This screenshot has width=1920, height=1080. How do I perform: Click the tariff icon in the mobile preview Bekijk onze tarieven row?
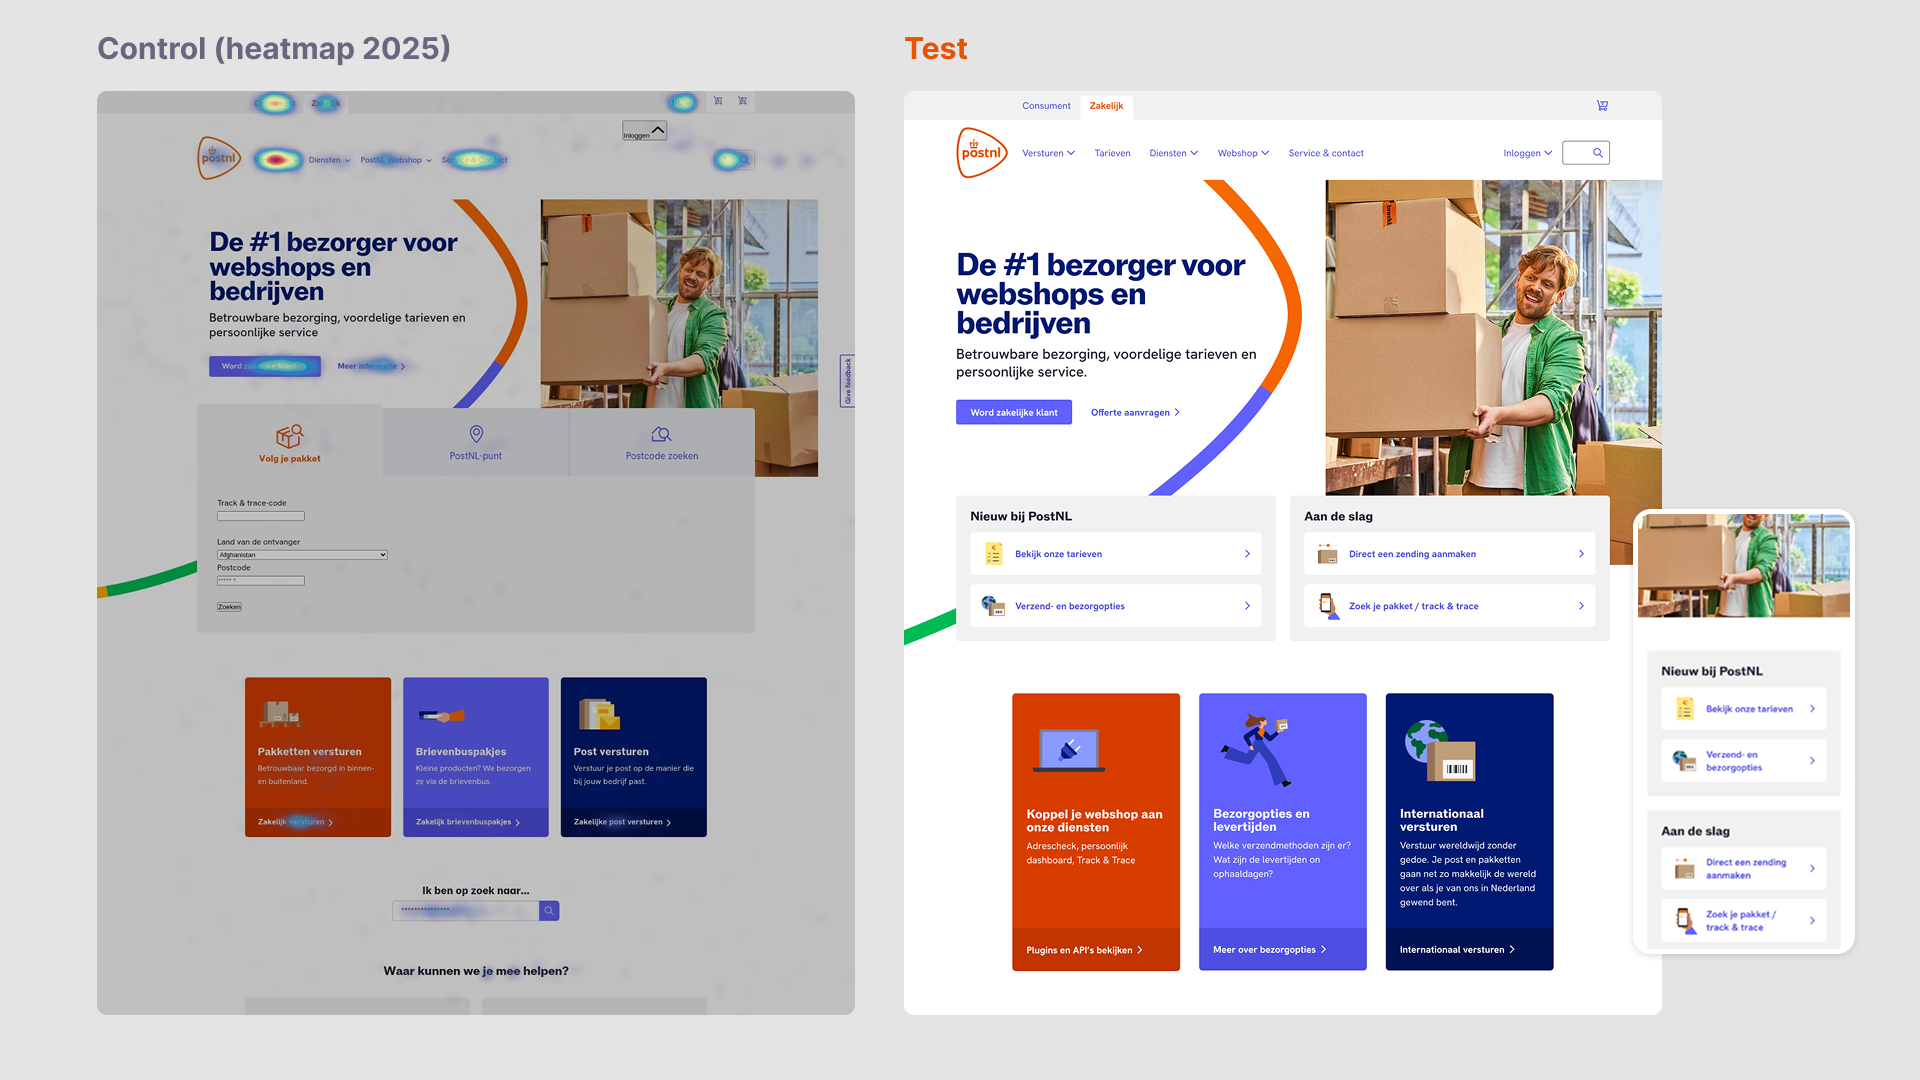click(1685, 709)
